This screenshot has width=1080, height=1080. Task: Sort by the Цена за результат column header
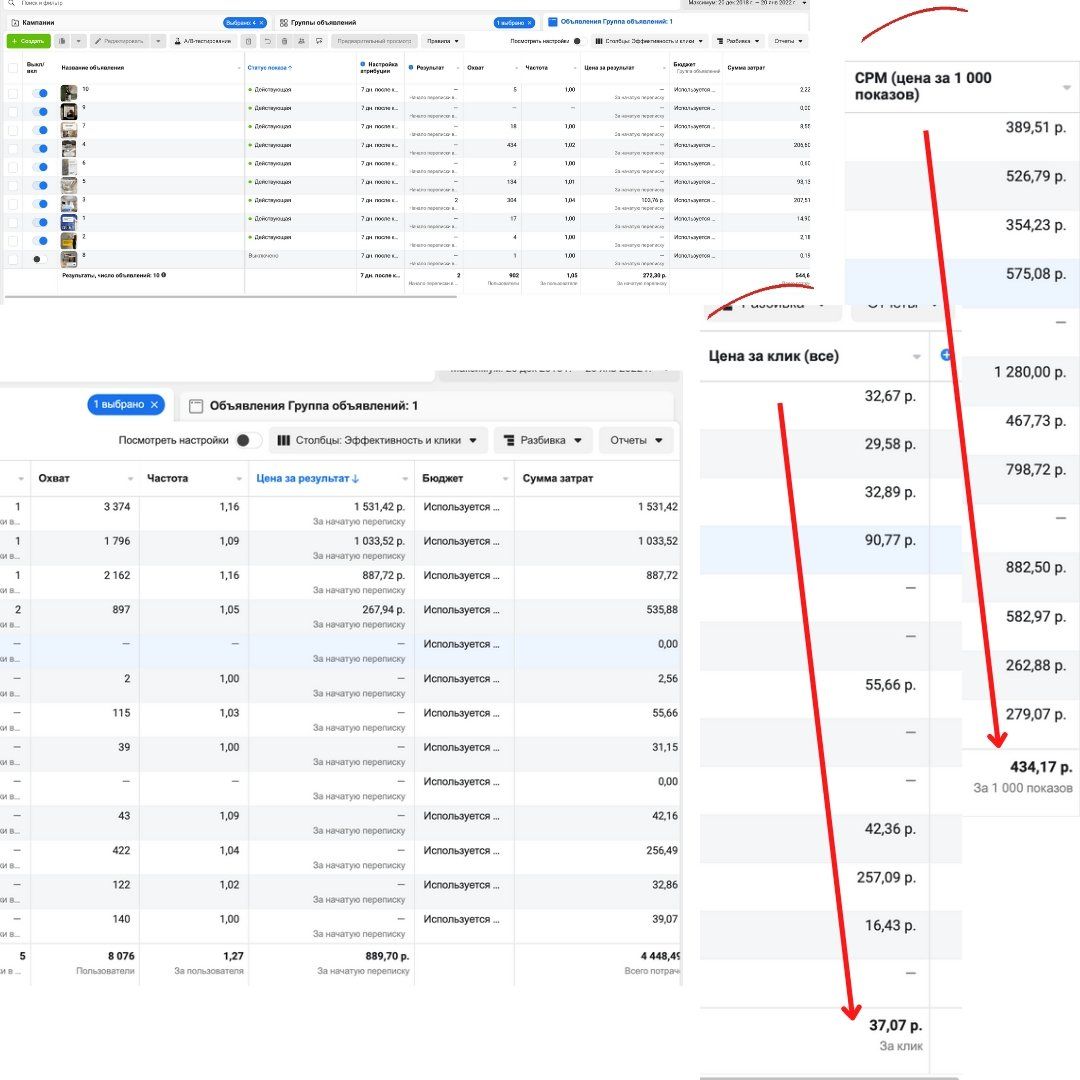[x=308, y=478]
